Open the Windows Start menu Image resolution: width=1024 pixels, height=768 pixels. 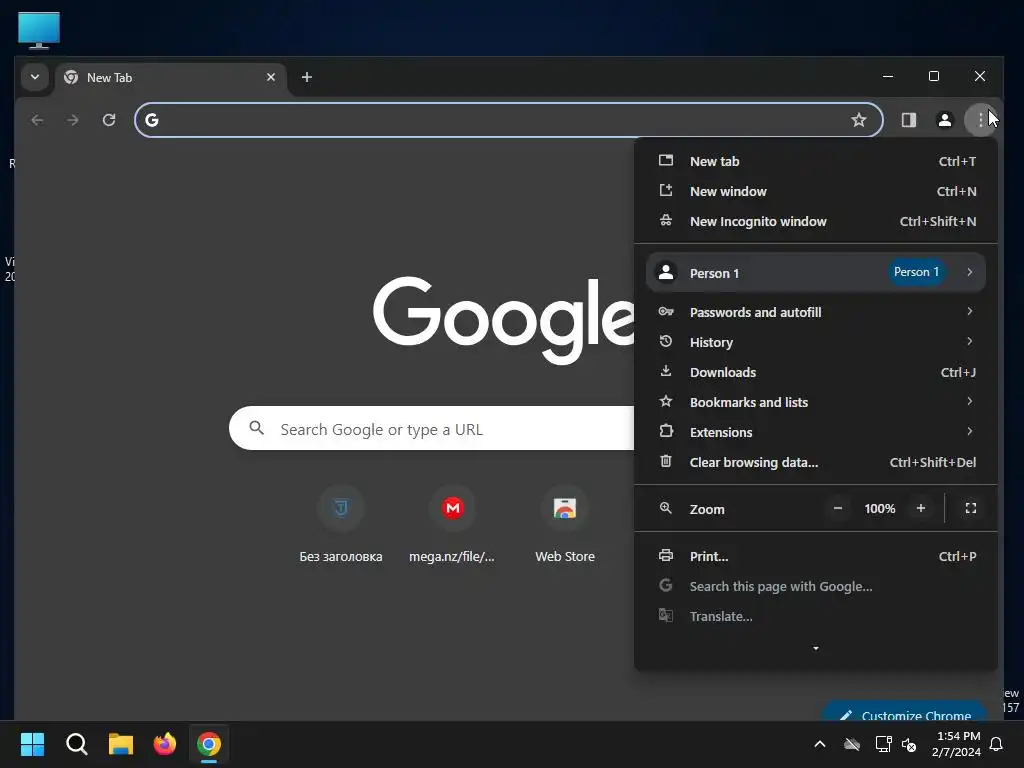point(32,744)
